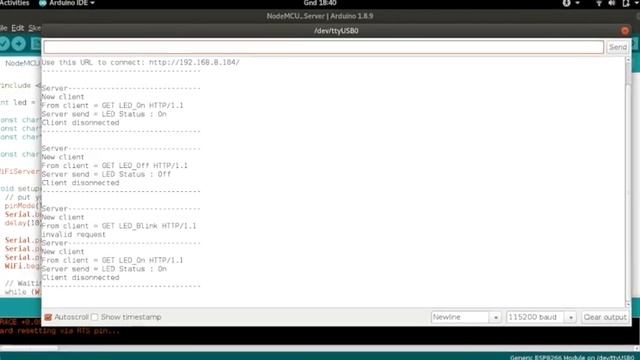Click the clock in the top bar
Image resolution: width=640 pixels, height=360 pixels.
point(320,3)
